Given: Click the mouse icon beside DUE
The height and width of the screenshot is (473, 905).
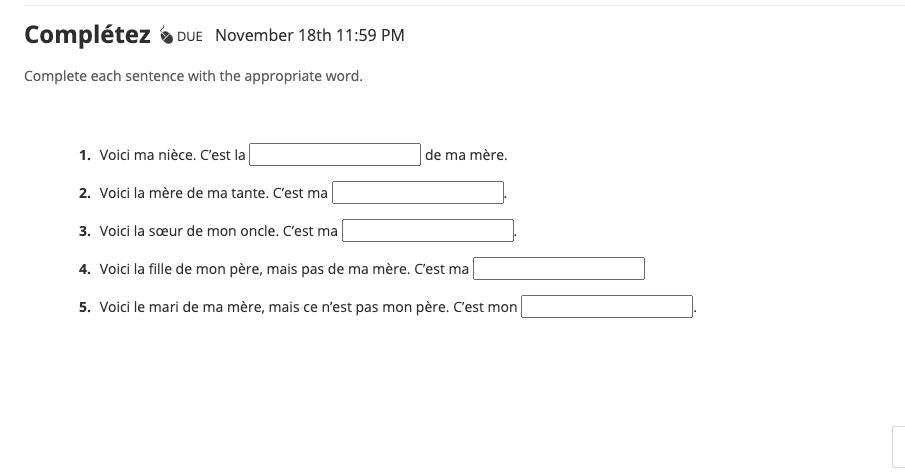Looking at the screenshot, I should tap(166, 36).
